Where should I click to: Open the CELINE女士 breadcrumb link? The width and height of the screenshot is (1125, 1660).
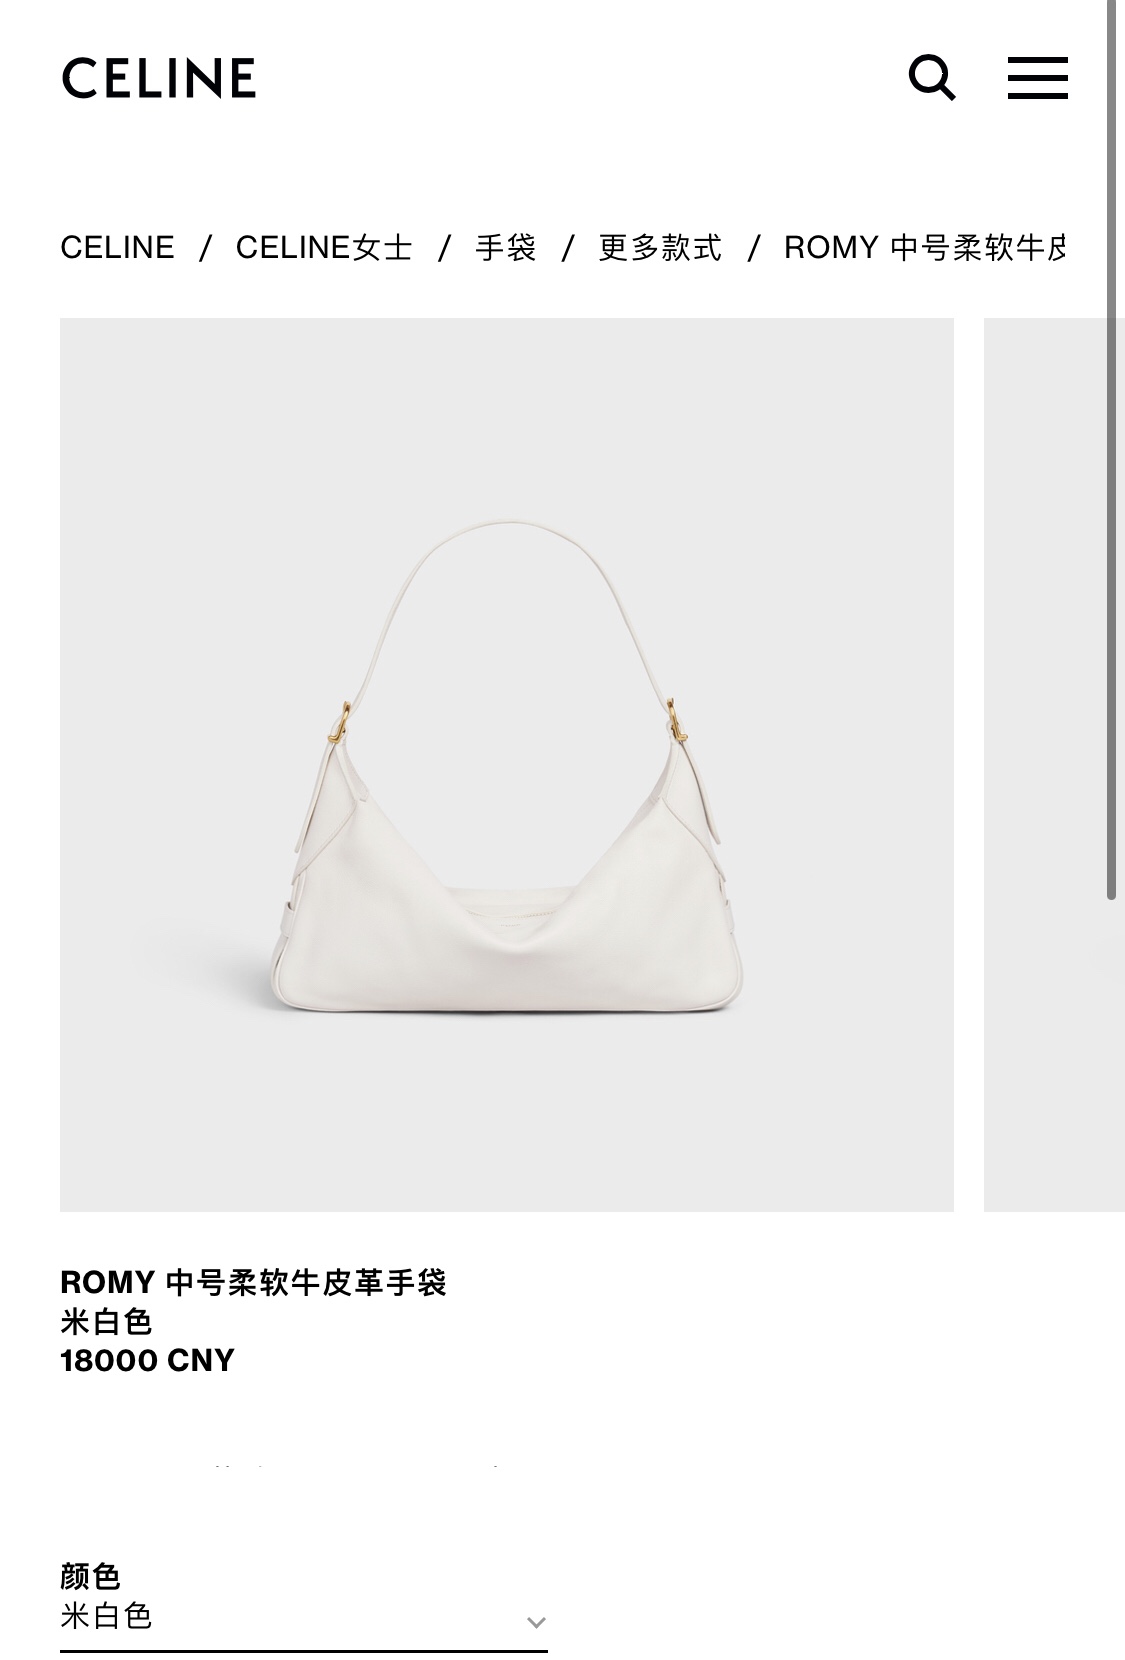click(324, 247)
